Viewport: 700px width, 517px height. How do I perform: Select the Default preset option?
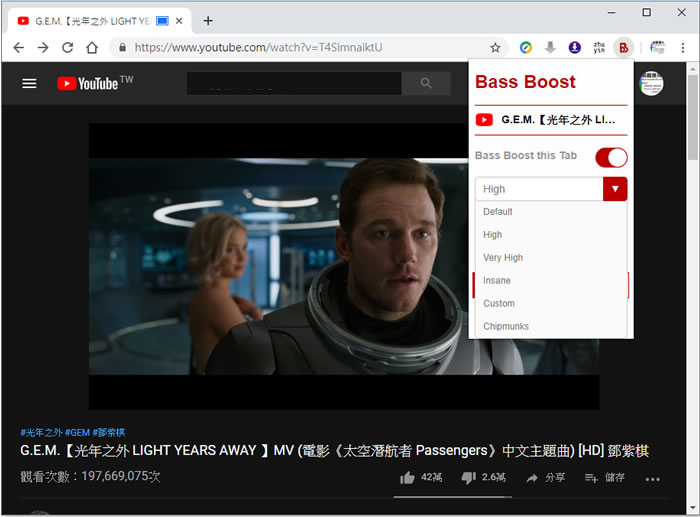(551, 212)
